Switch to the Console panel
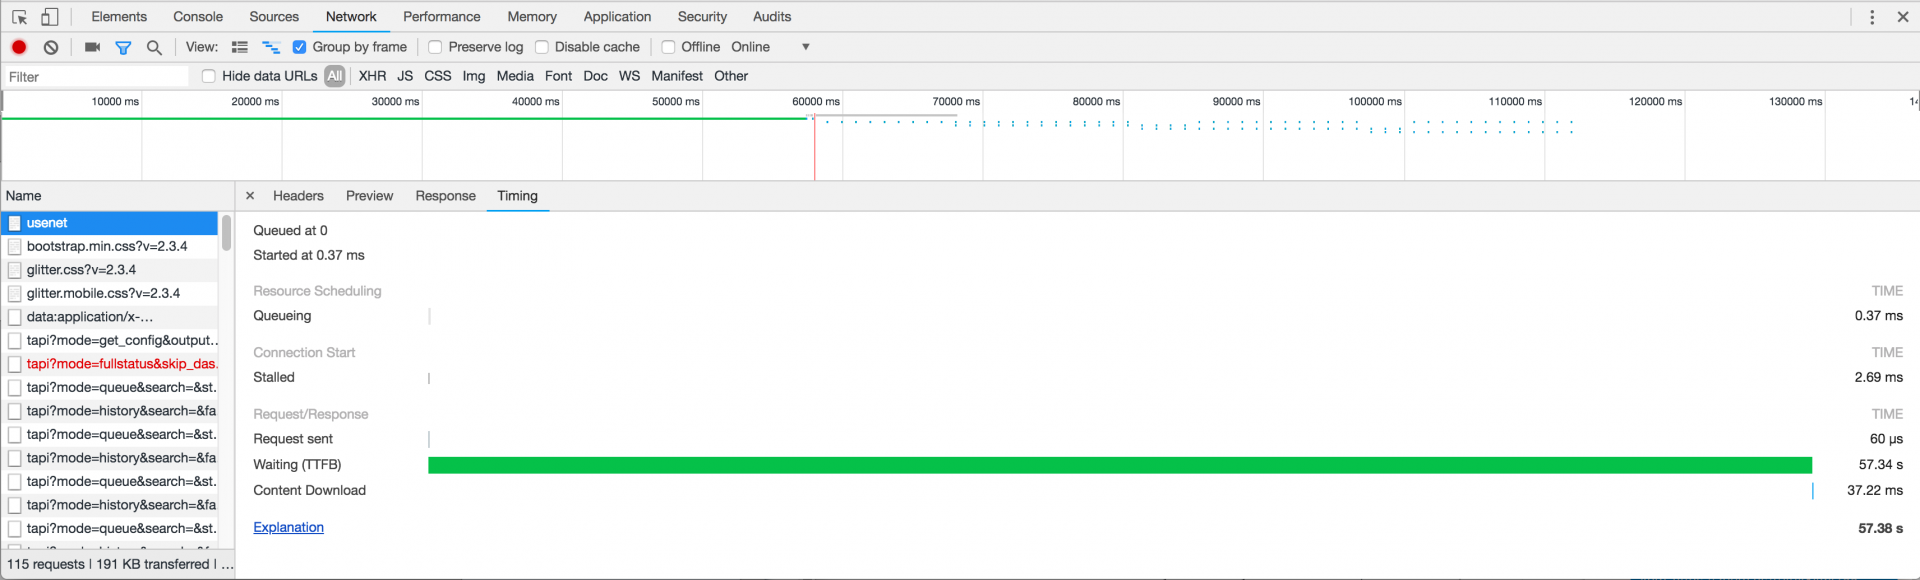 point(198,17)
